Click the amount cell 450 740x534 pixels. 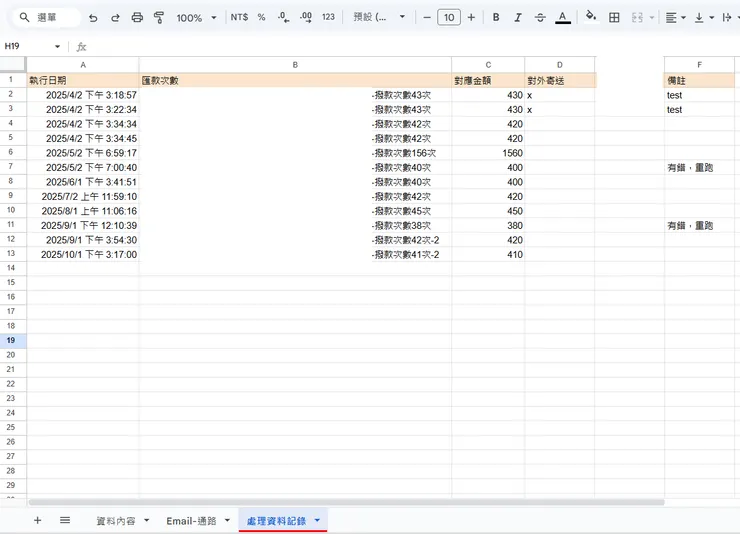pos(488,211)
